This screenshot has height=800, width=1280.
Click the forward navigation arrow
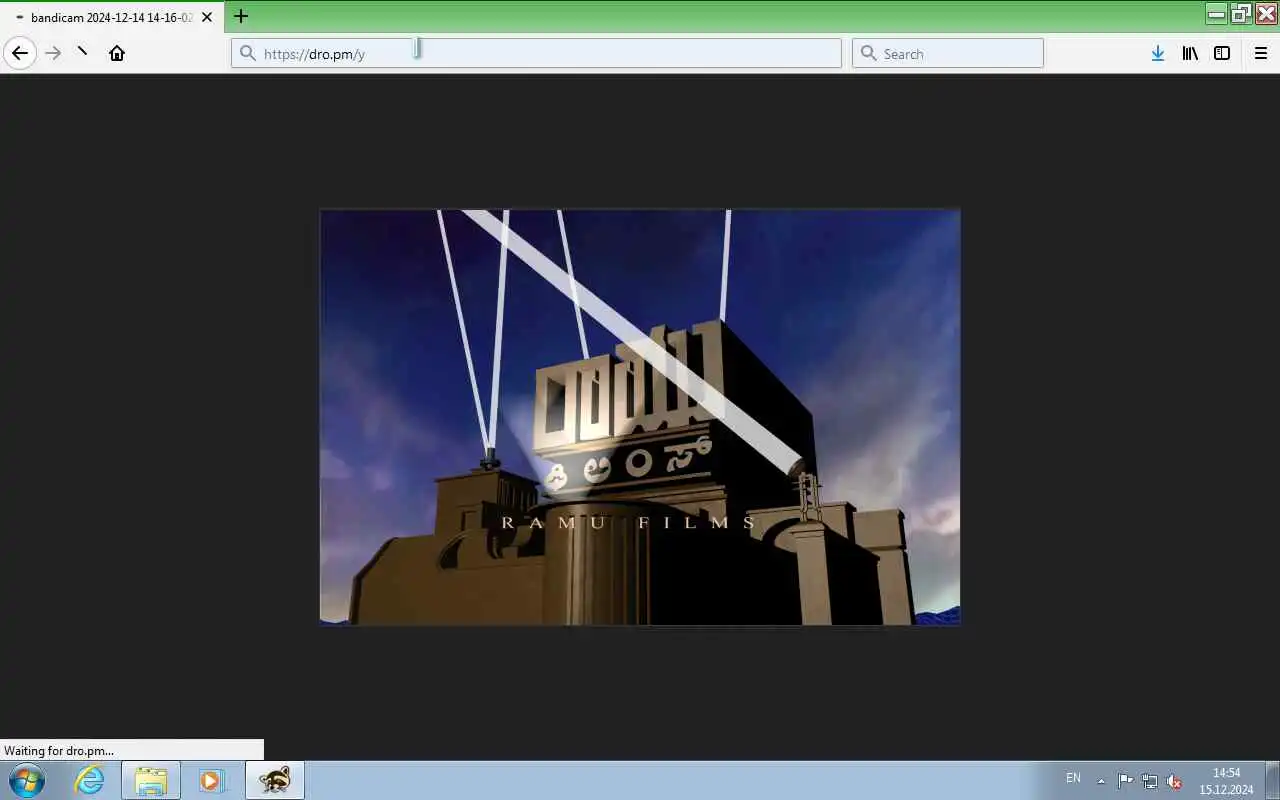click(53, 53)
